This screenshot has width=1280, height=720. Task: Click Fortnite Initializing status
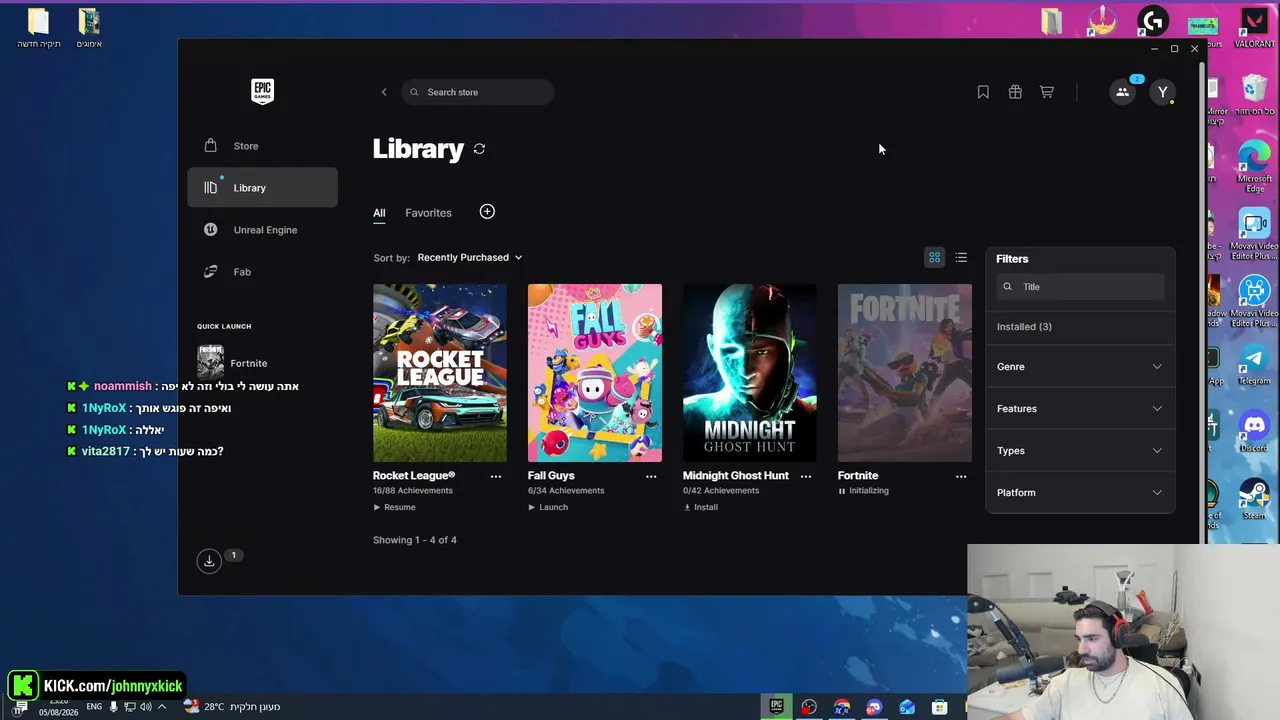point(864,491)
